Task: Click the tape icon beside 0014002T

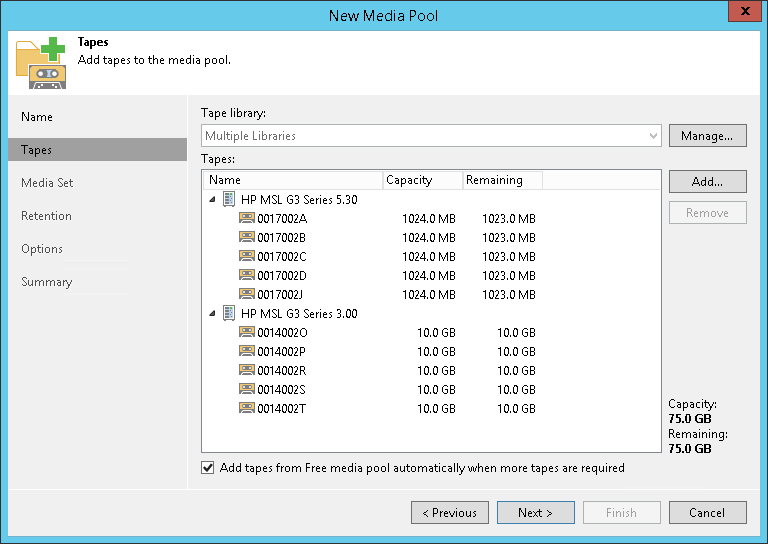Action: (247, 408)
